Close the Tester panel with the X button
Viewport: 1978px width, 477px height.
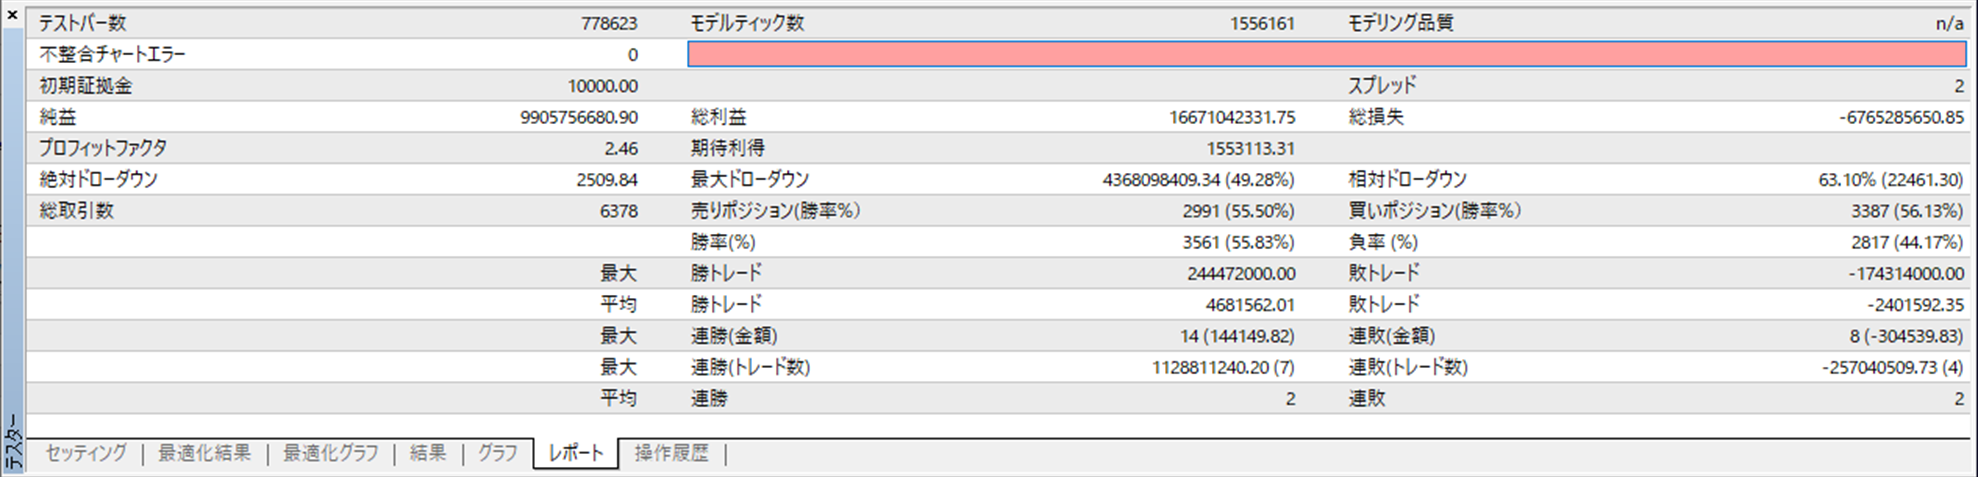coord(12,15)
